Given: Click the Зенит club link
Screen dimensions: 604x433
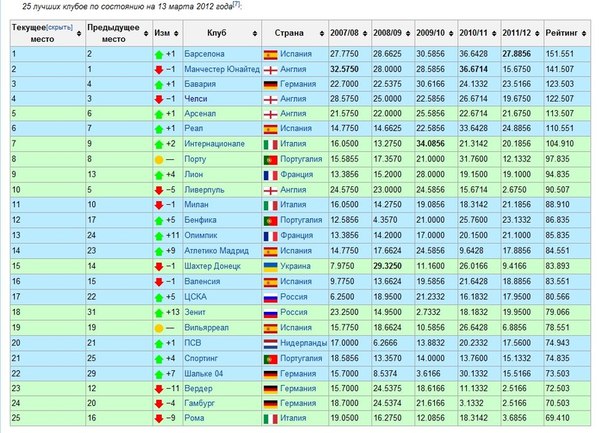Looking at the screenshot, I should tap(197, 313).
